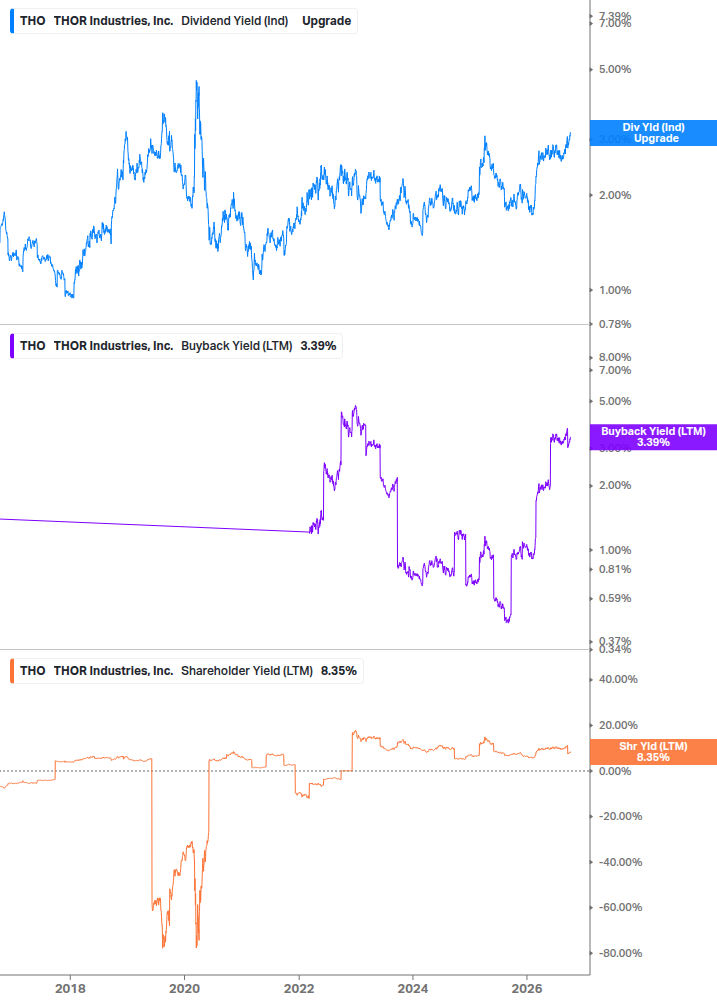Click the THO ticker in the Dividend Yield legend
This screenshot has height=1005, width=717.
[33, 21]
